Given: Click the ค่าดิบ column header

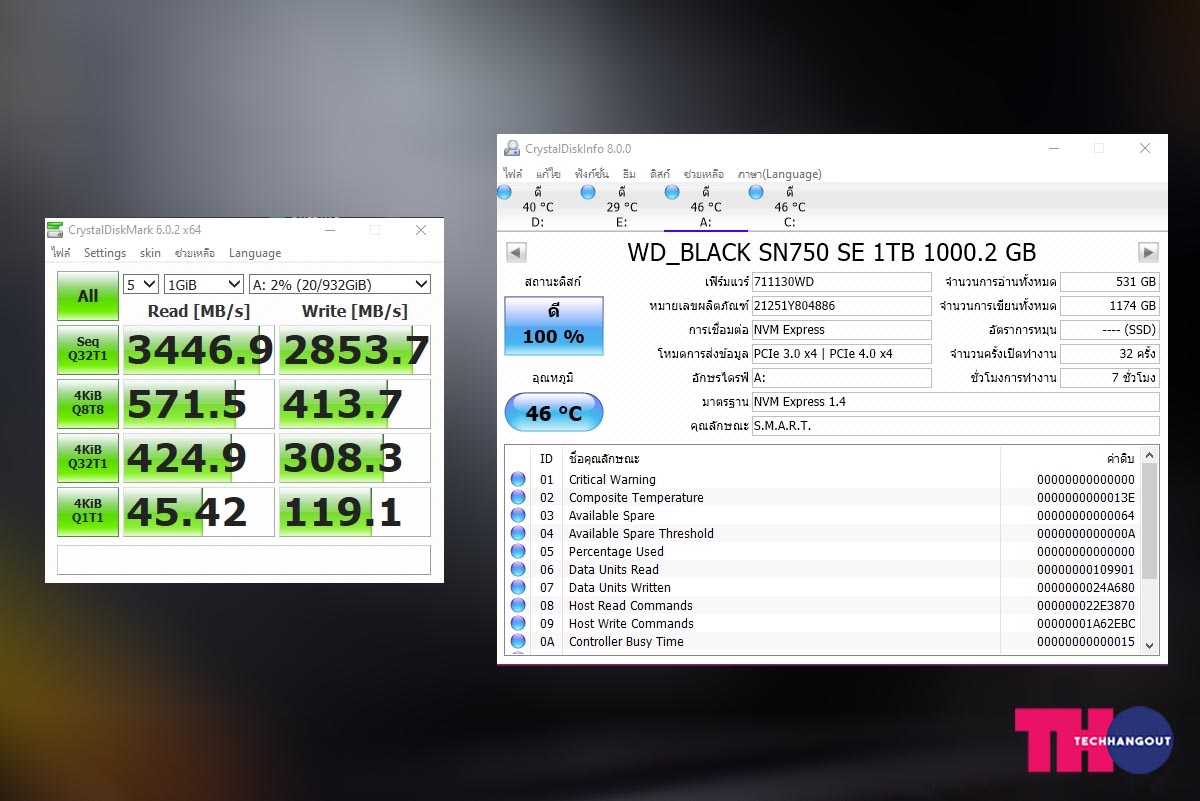Looking at the screenshot, I should point(1120,459).
